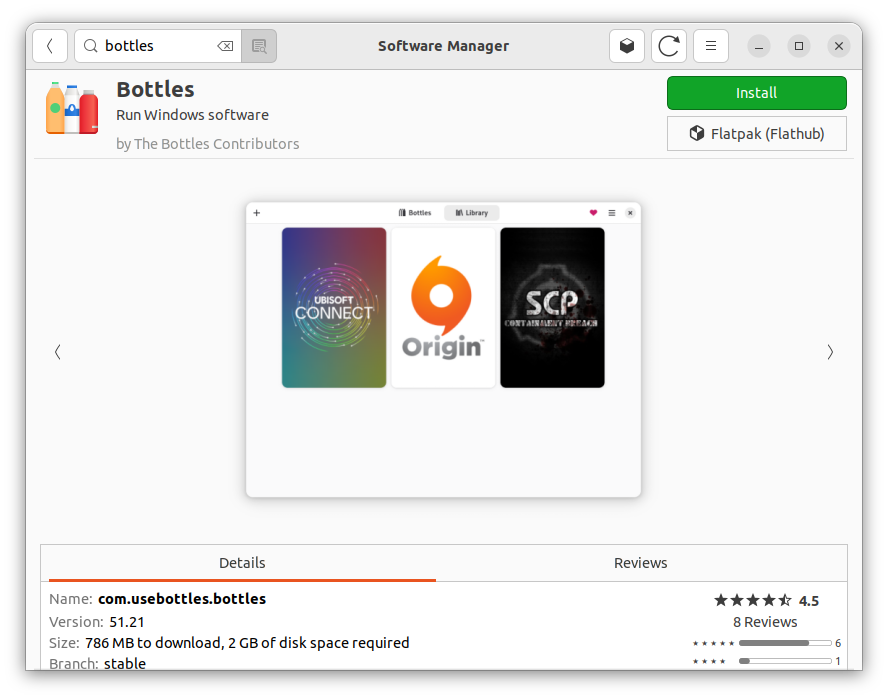This screenshot has width=888, height=699.
Task: Show the previous screenshot
Action: (x=58, y=352)
